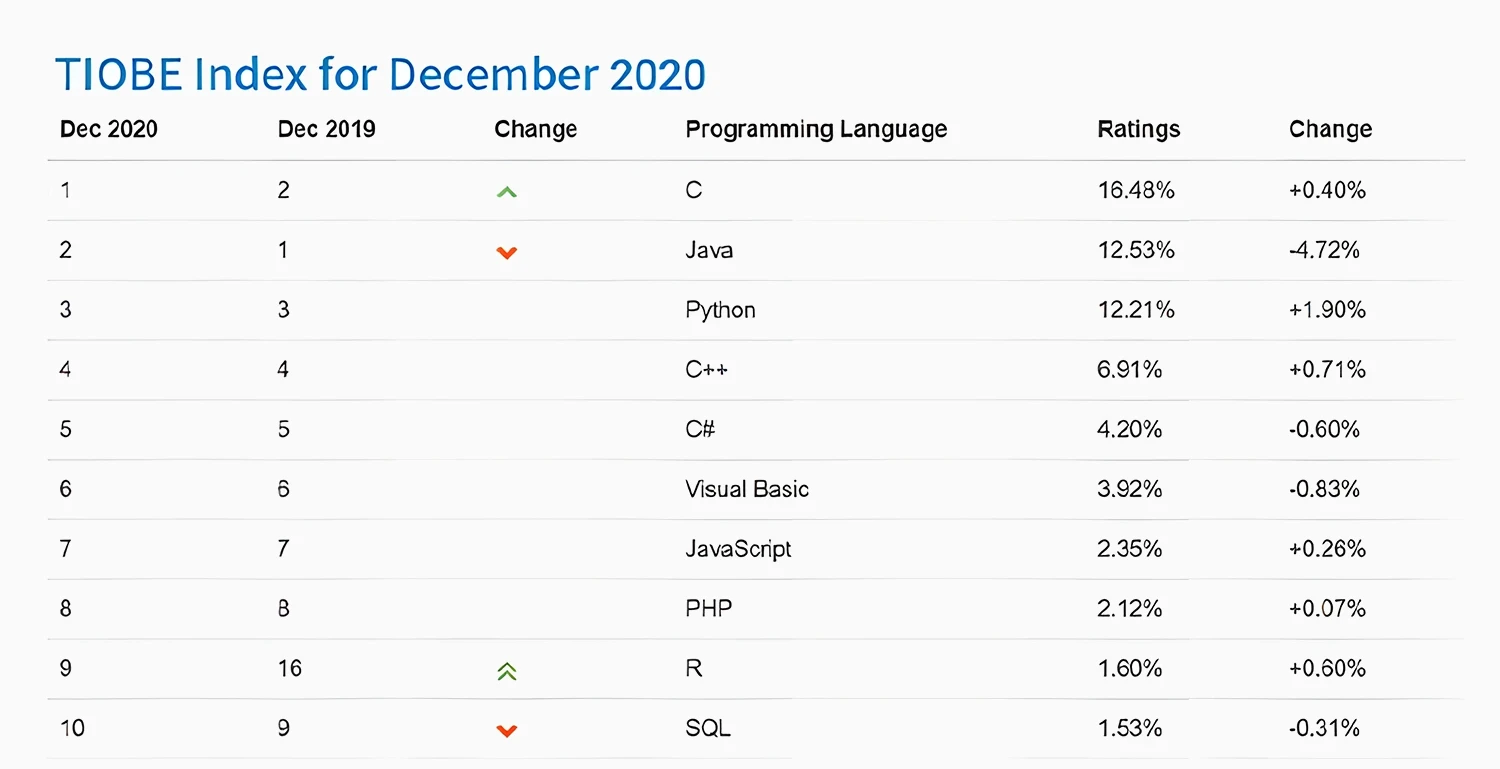Select the Dec 2019 column header
This screenshot has width=1500, height=769.
click(x=327, y=129)
